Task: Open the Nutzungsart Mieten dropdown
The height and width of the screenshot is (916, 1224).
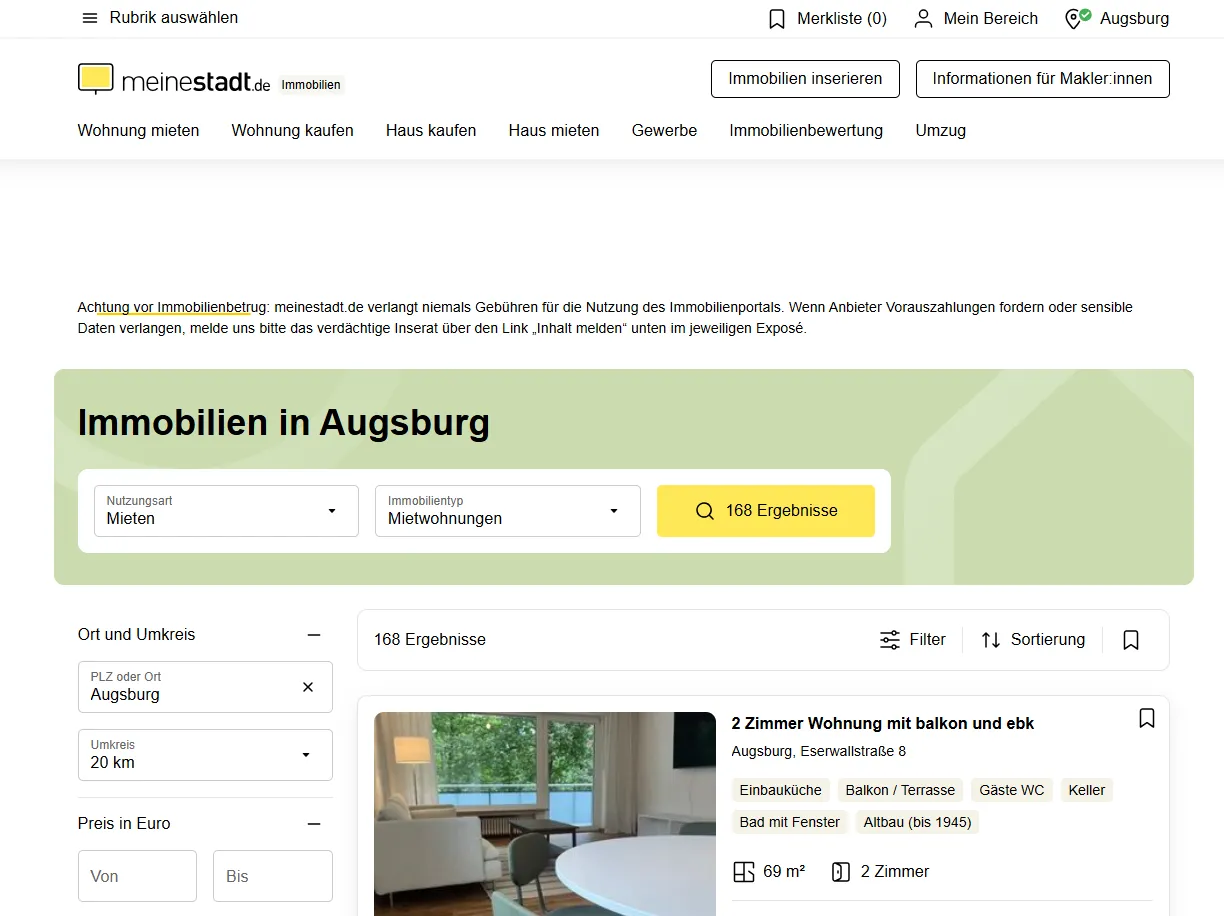Action: click(226, 511)
